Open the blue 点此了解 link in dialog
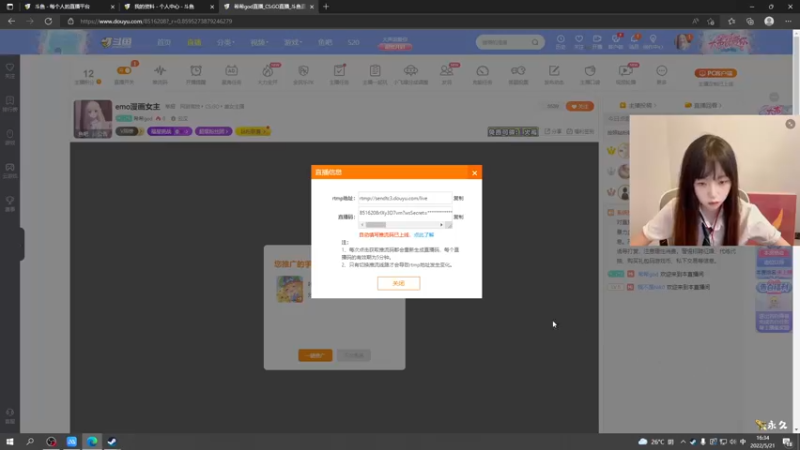The height and width of the screenshot is (450, 800). (423, 235)
